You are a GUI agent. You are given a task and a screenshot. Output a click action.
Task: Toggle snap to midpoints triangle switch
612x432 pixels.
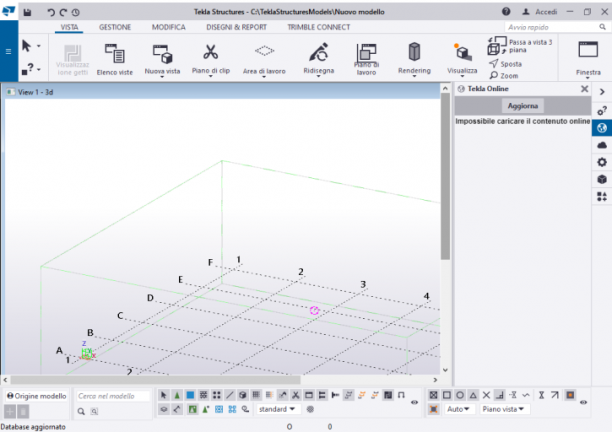[473, 395]
